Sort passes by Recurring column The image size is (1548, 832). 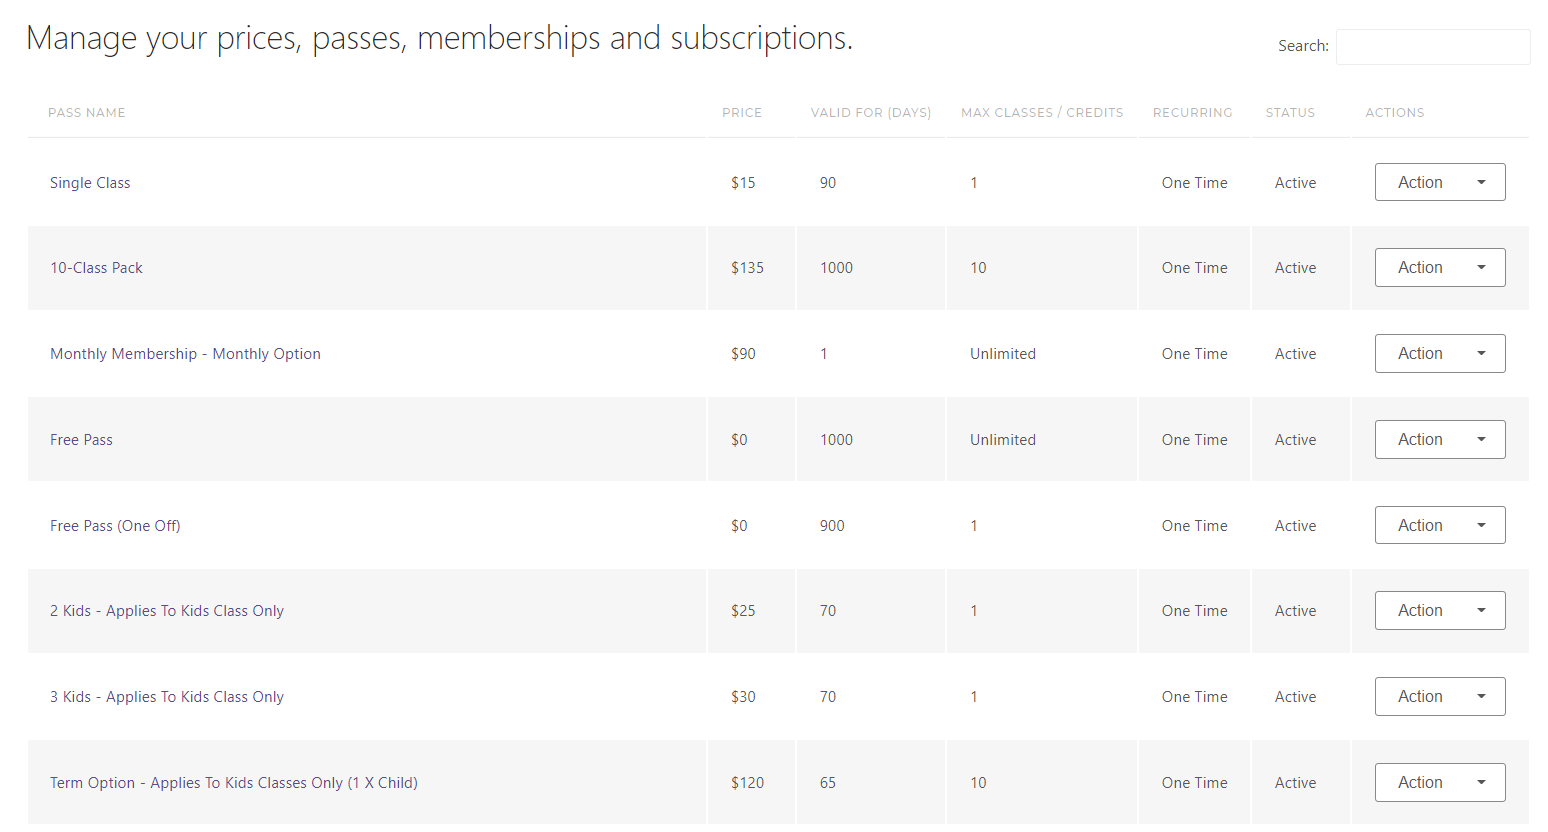click(1192, 113)
